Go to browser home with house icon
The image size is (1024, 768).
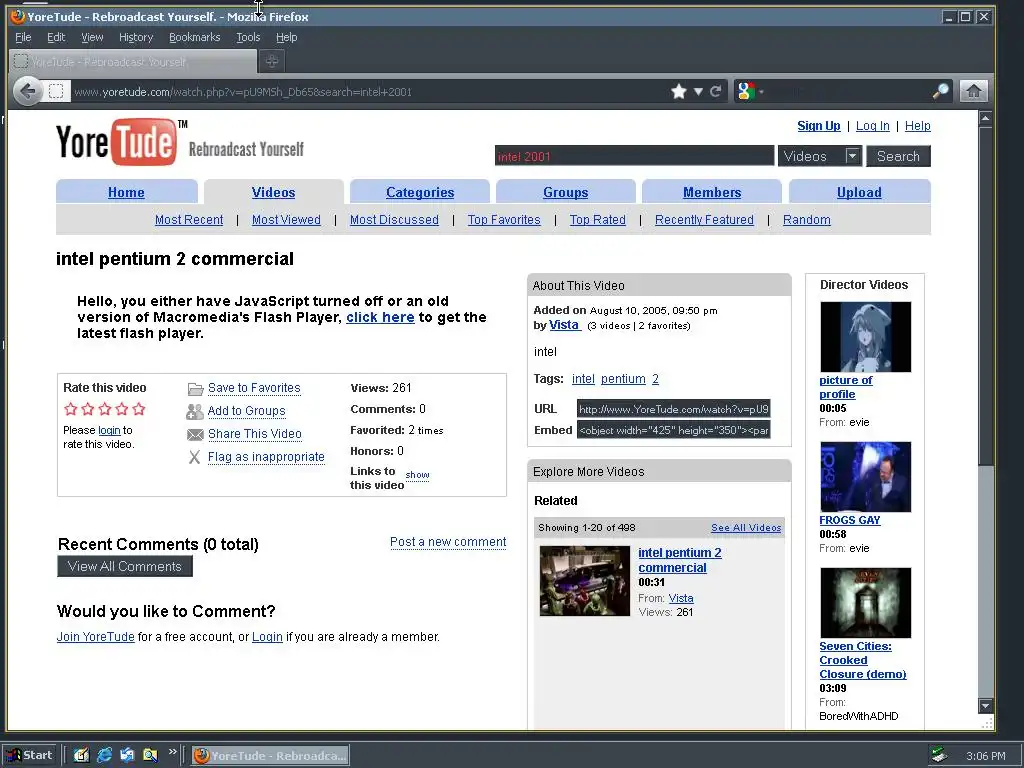pos(974,91)
